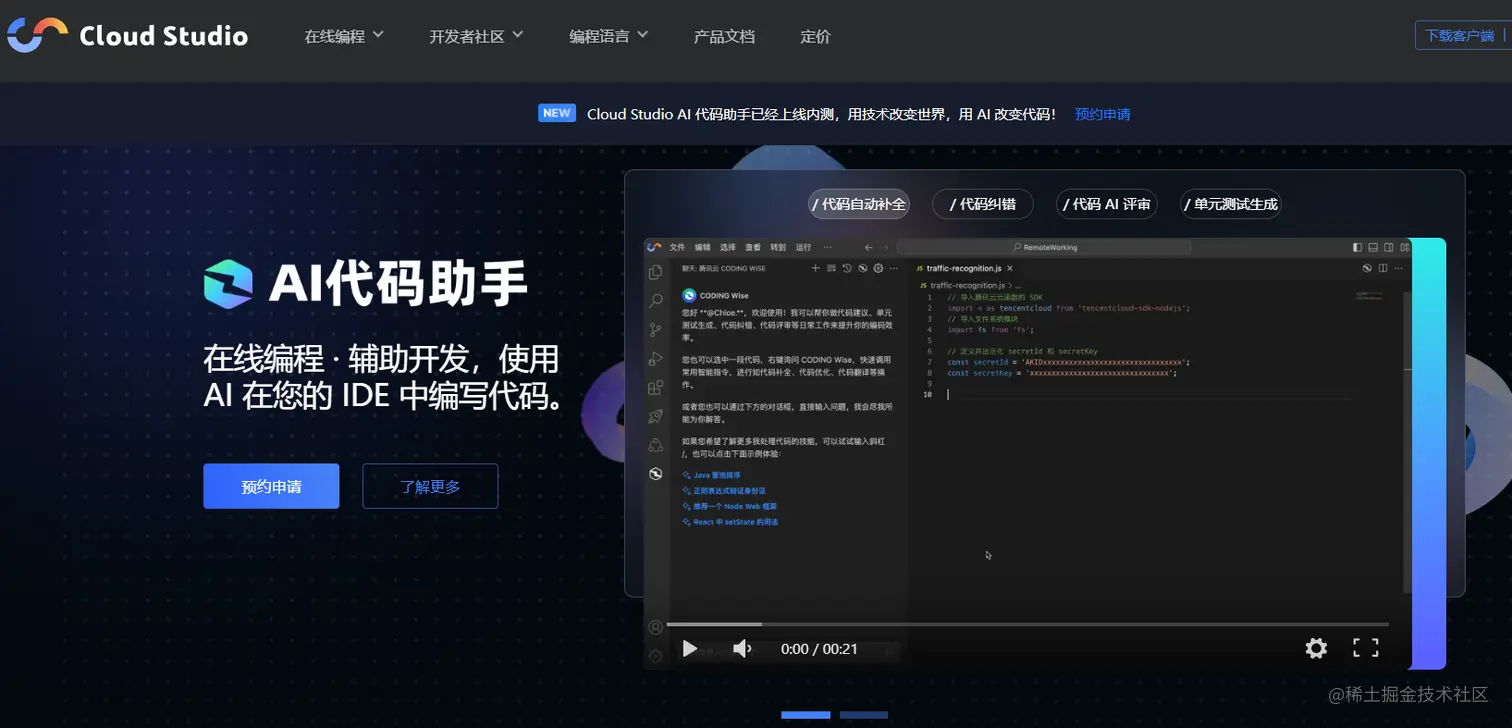Click the NEW badge in the announcement banner
1512x728 pixels.
(557, 113)
